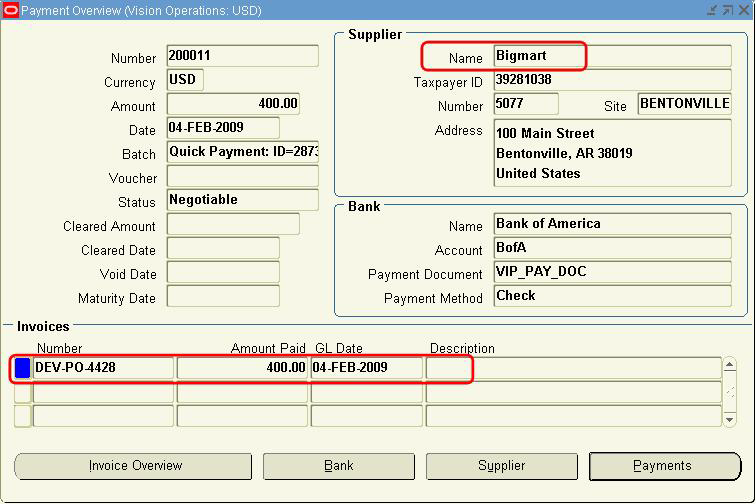Click the maximize window icon in title bar

[x=728, y=10]
